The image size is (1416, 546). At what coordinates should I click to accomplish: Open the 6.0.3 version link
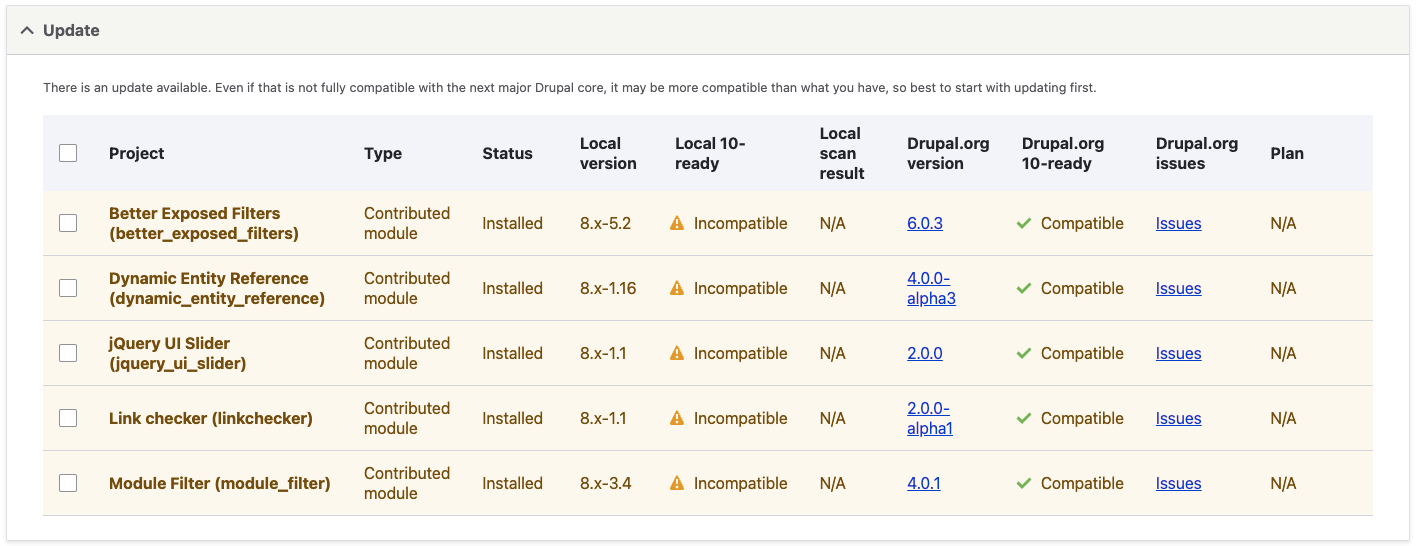925,223
